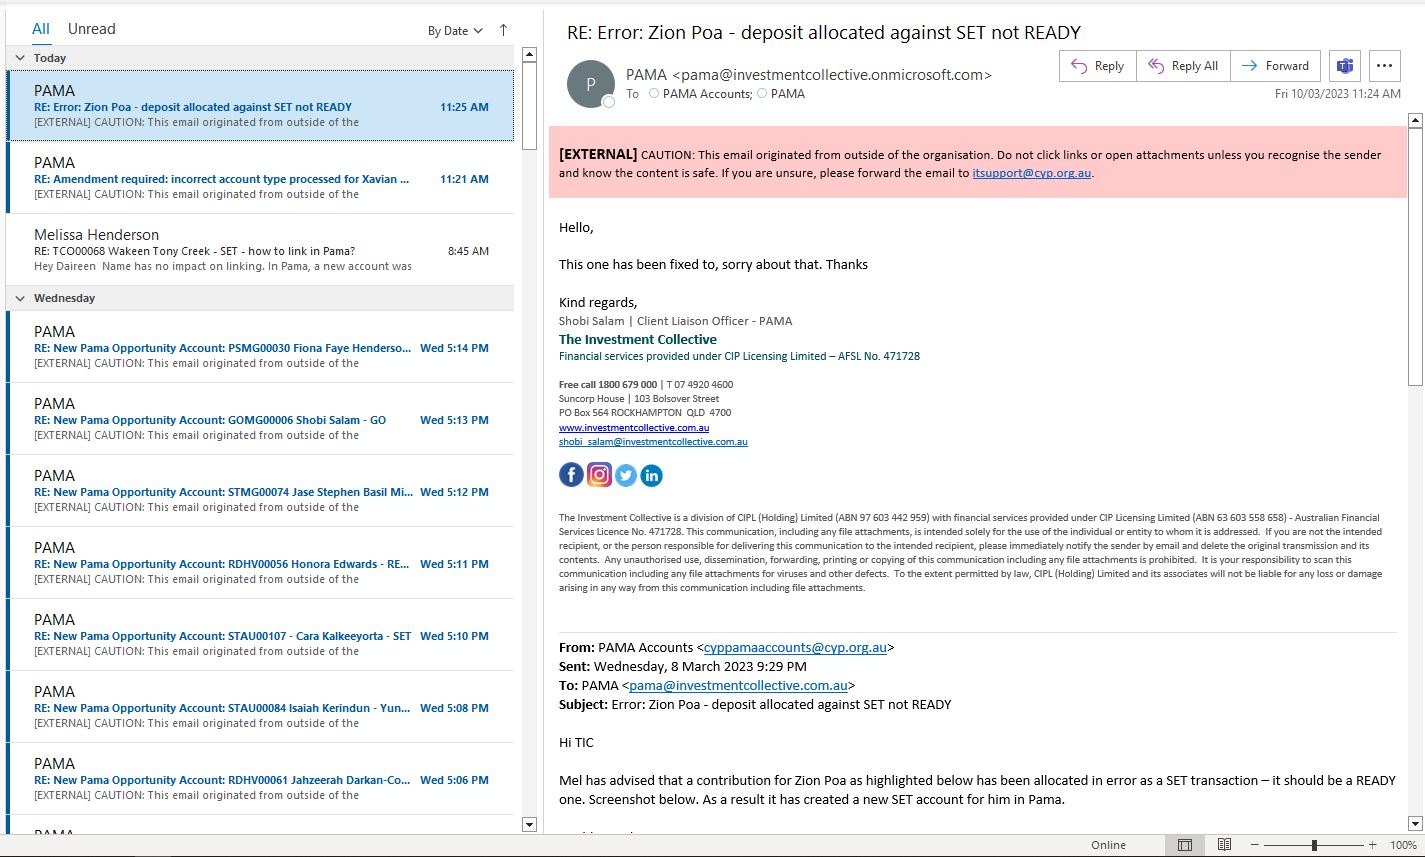Select the All messages tab
This screenshot has width=1425, height=857.
pos(40,29)
